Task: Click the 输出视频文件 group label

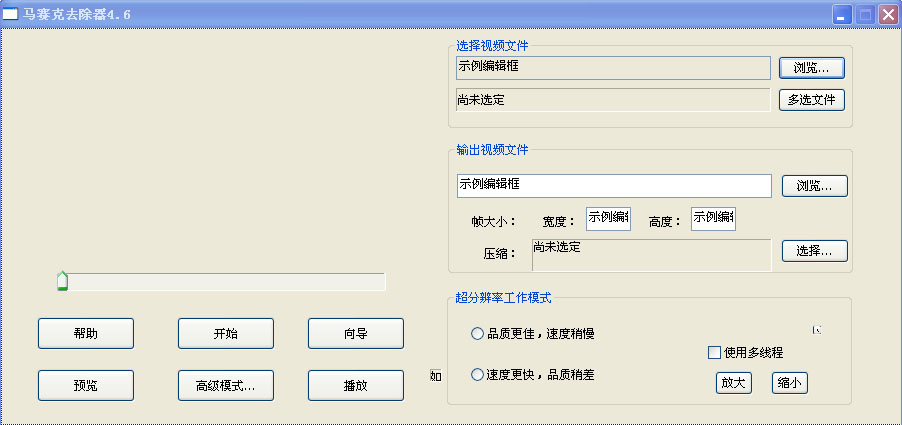Action: coord(492,150)
